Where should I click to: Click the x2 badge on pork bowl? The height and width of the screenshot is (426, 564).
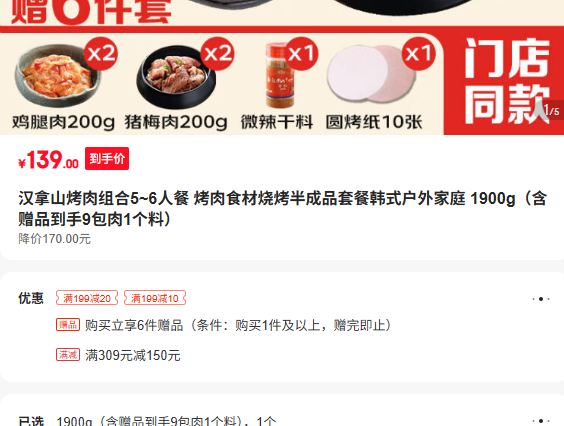[217, 54]
